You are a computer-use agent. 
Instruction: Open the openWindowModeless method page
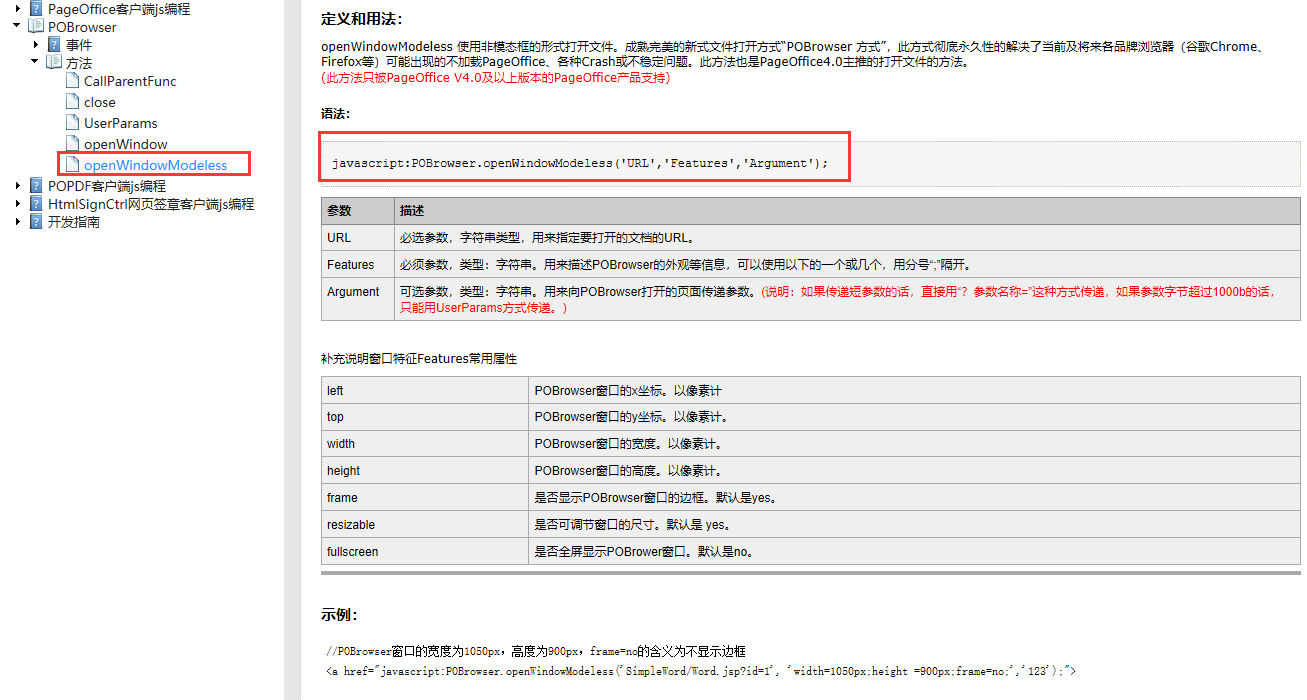(x=155, y=165)
